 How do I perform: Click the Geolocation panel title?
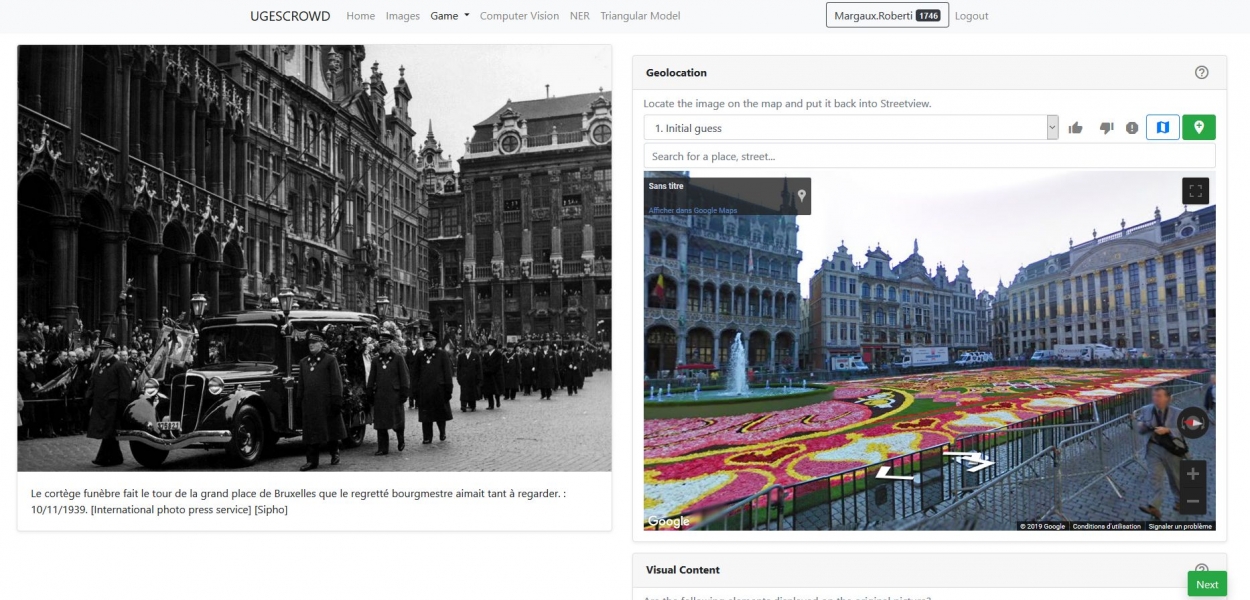click(x=676, y=72)
